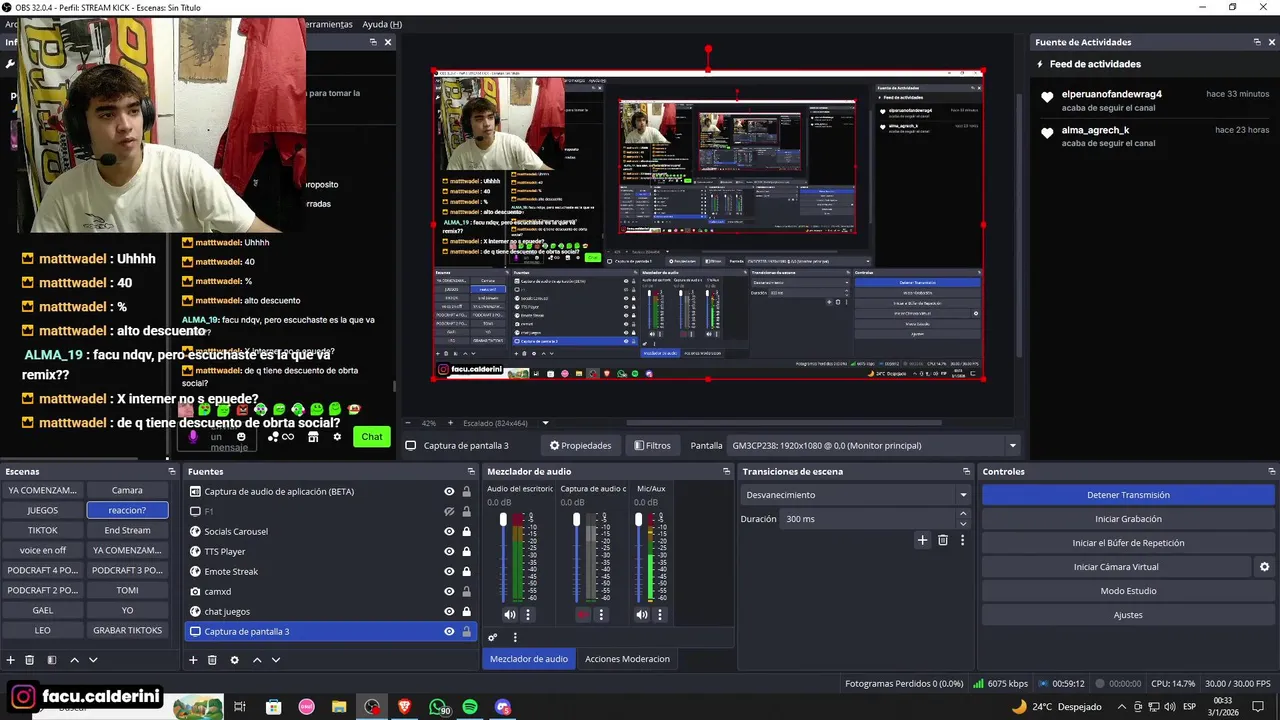Open options menu for Audio del escritorio channel
Image resolution: width=1280 pixels, height=720 pixels.
[x=528, y=615]
